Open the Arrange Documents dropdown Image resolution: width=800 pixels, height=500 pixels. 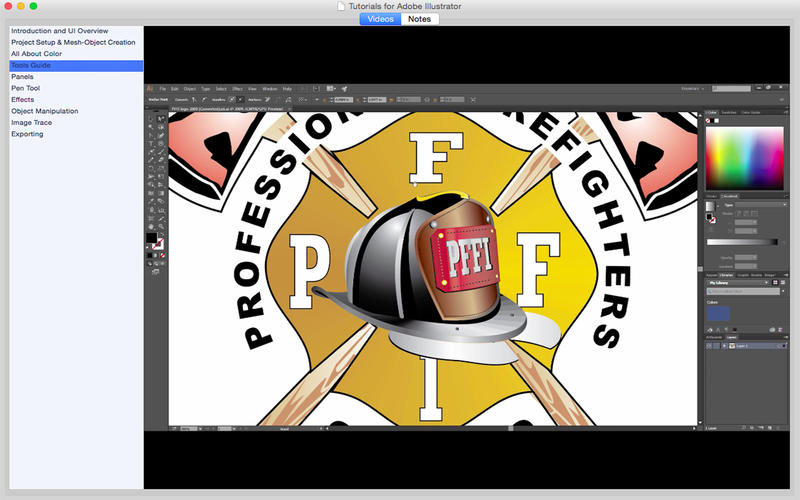[331, 89]
